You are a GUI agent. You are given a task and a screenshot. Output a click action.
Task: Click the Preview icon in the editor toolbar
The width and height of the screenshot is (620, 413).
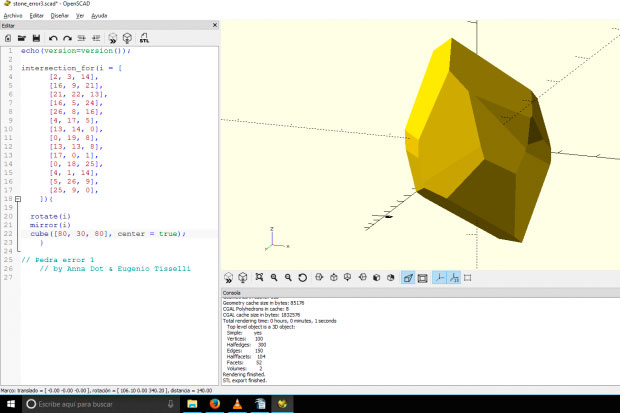point(113,38)
